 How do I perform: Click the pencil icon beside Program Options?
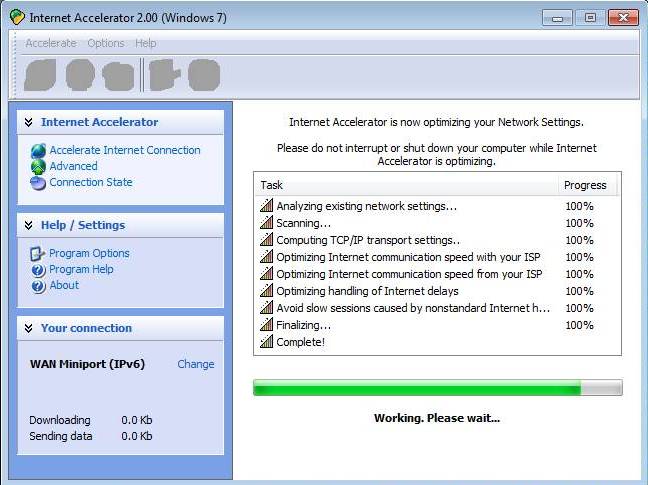[37, 254]
